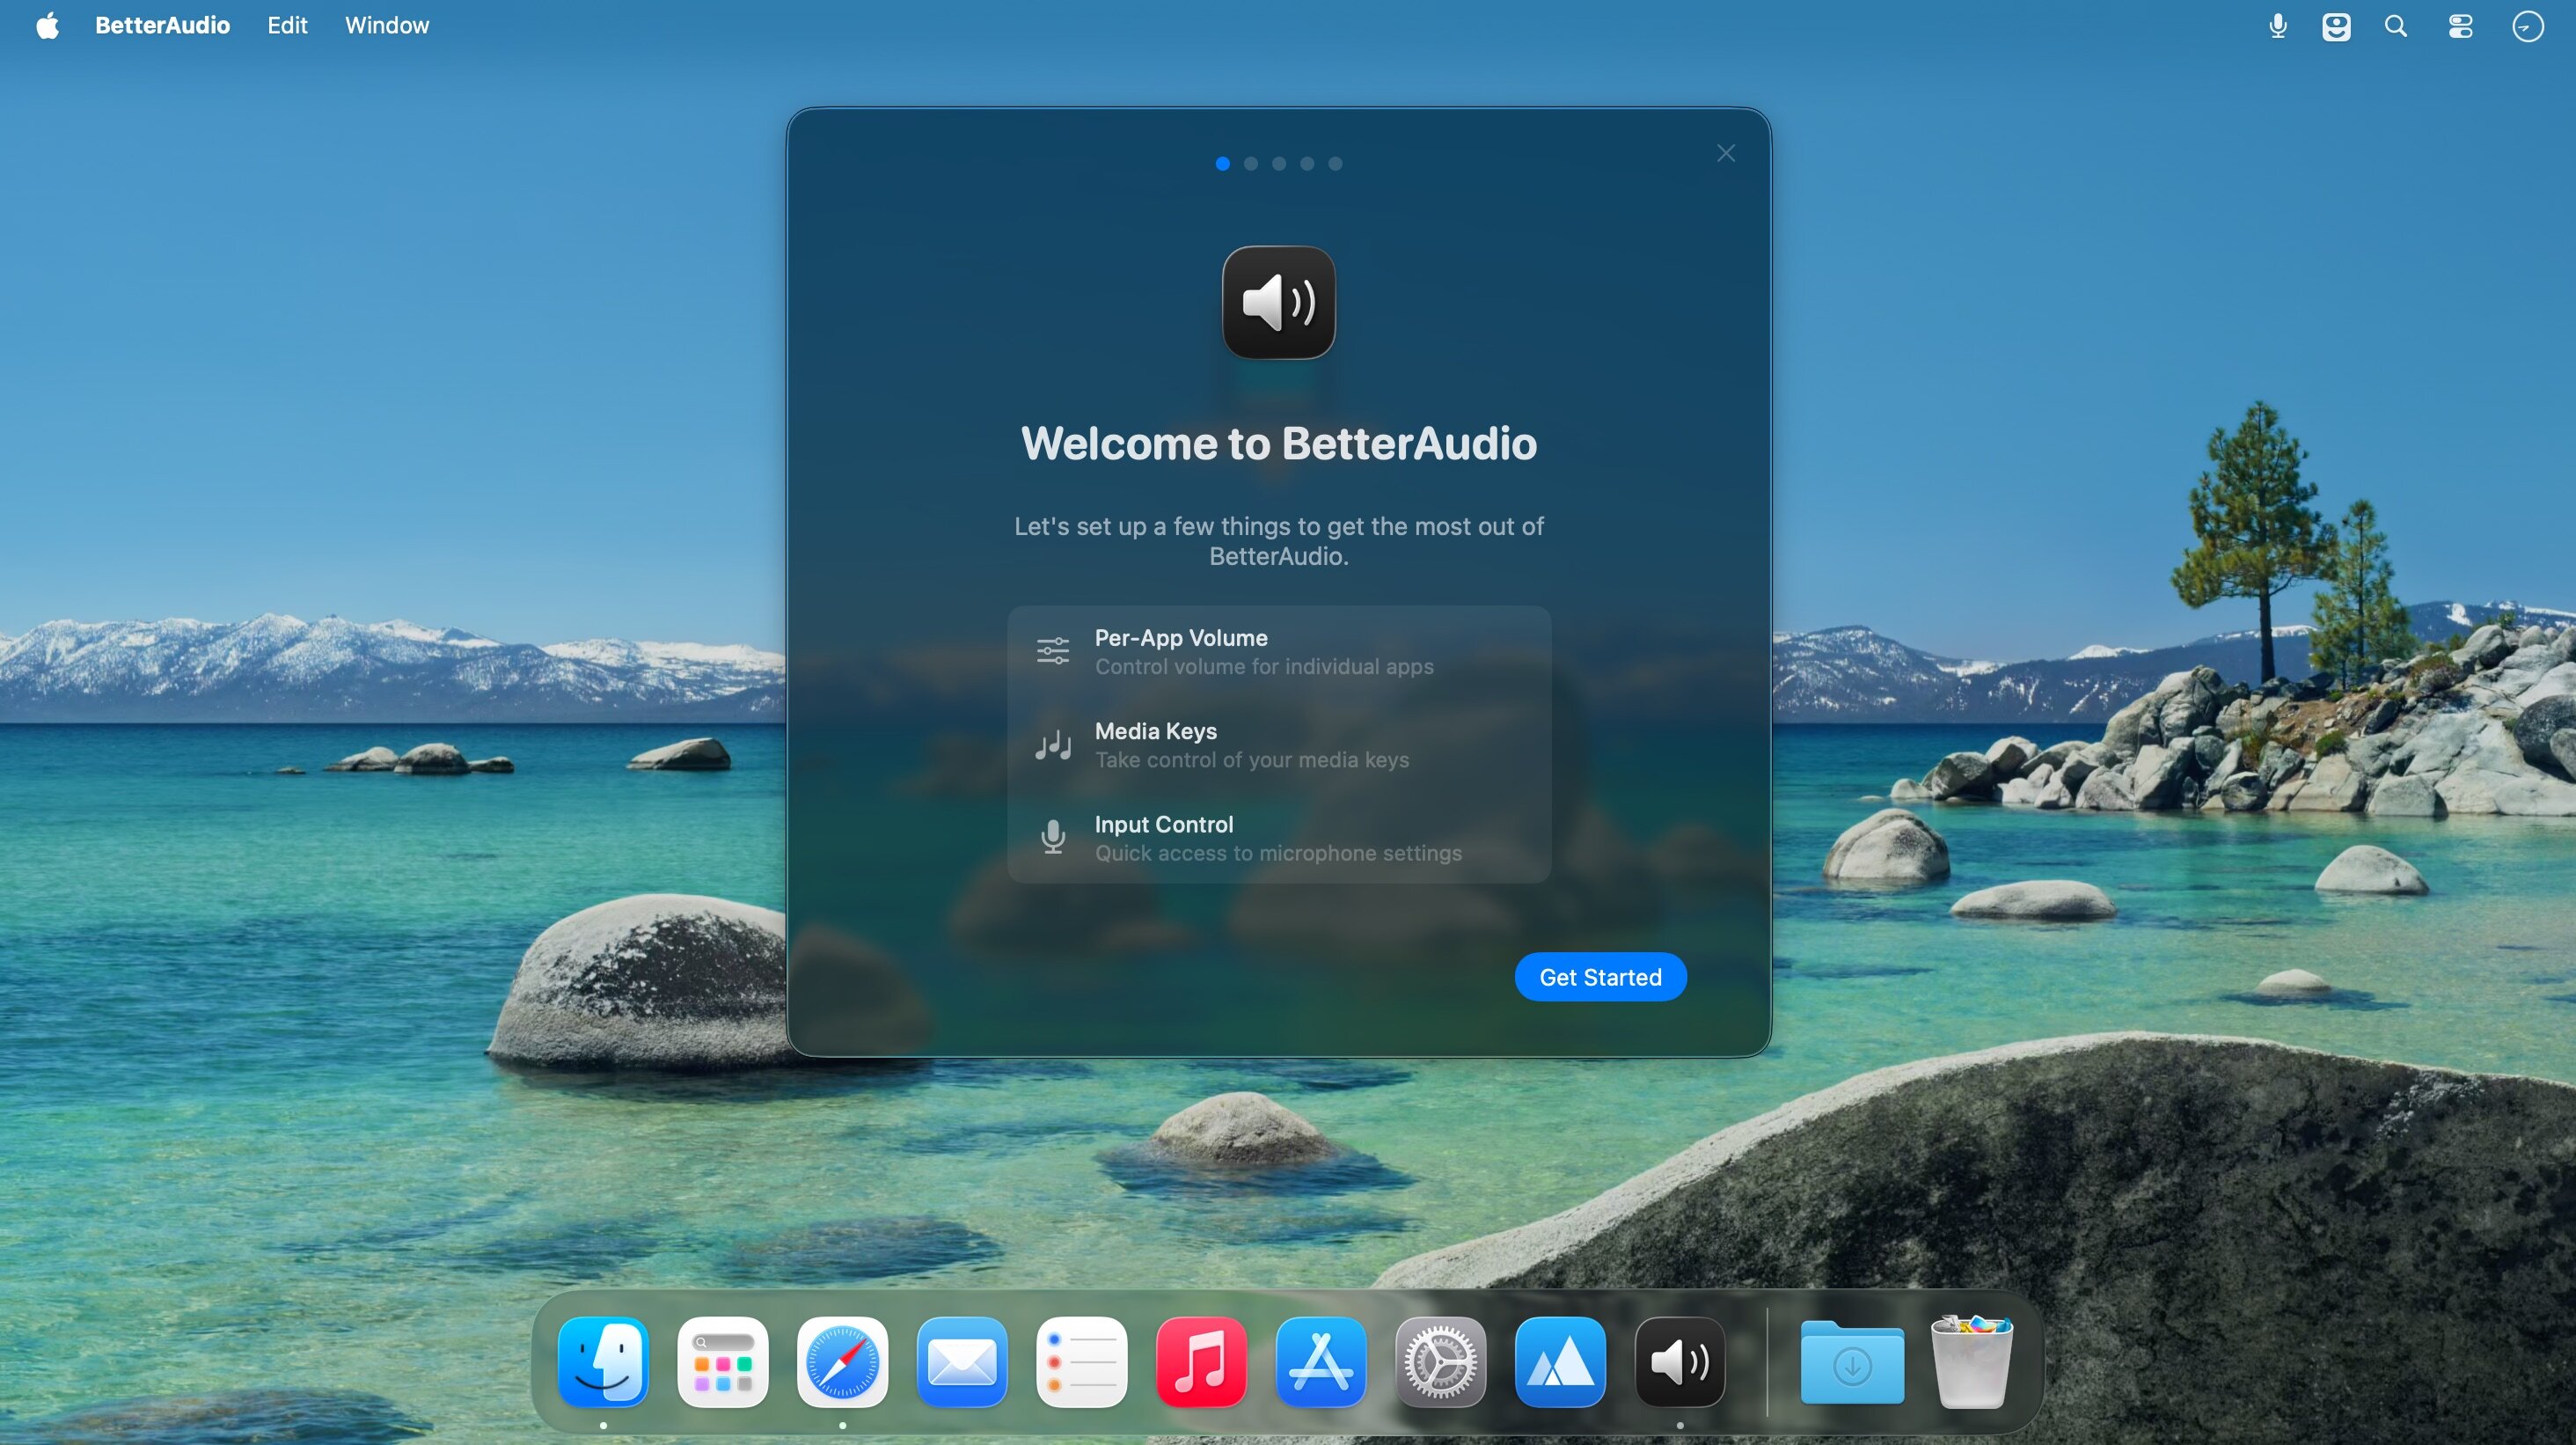Open the BetterAudio app menu
The height and width of the screenshot is (1445, 2576).
[x=162, y=25]
